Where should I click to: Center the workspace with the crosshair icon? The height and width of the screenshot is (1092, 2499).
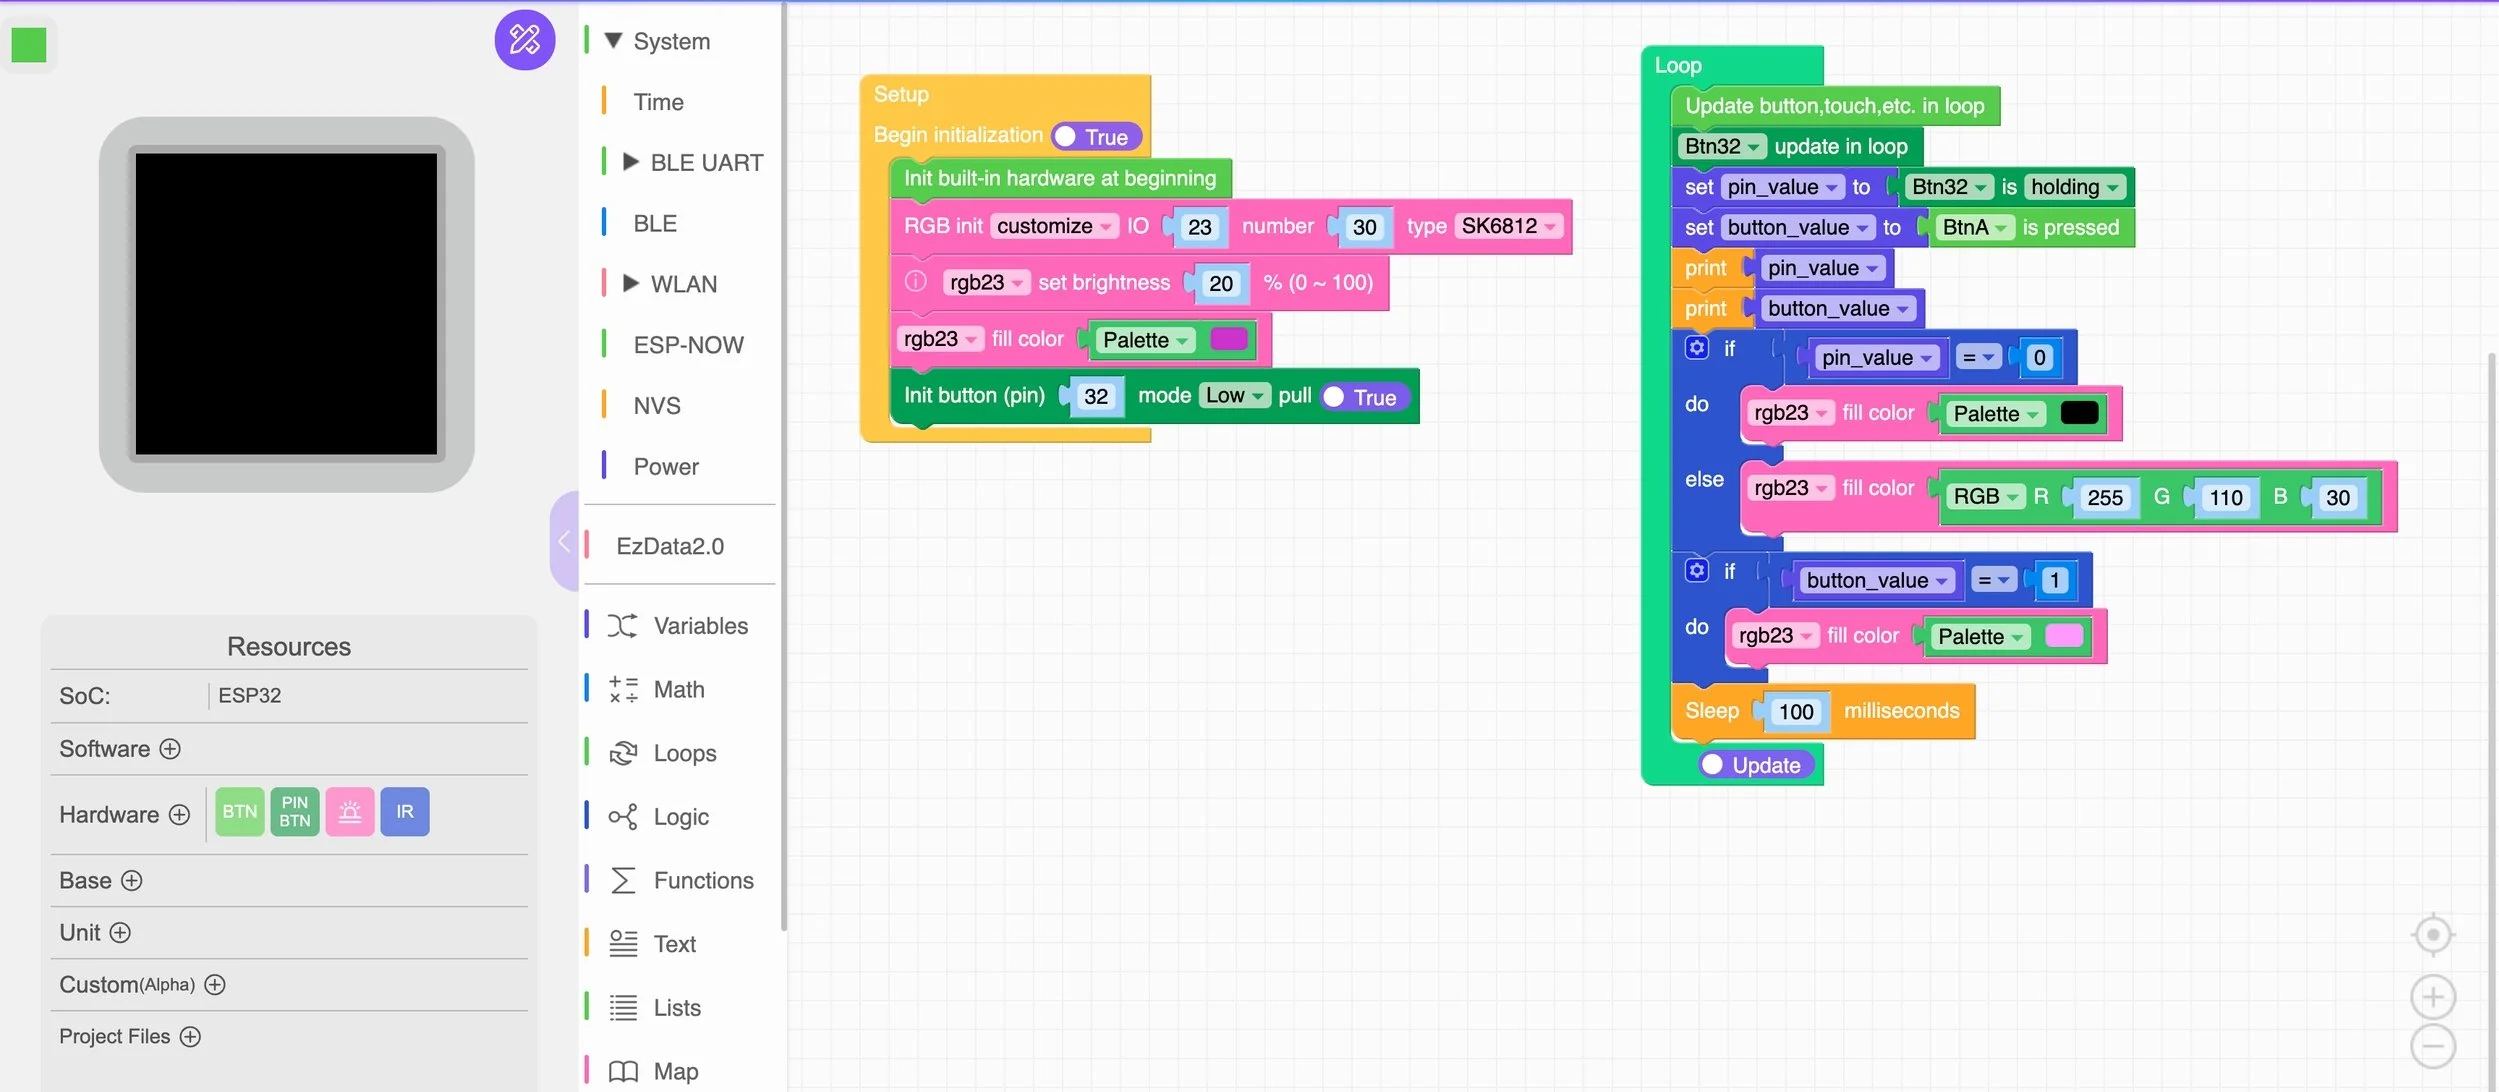(2432, 935)
